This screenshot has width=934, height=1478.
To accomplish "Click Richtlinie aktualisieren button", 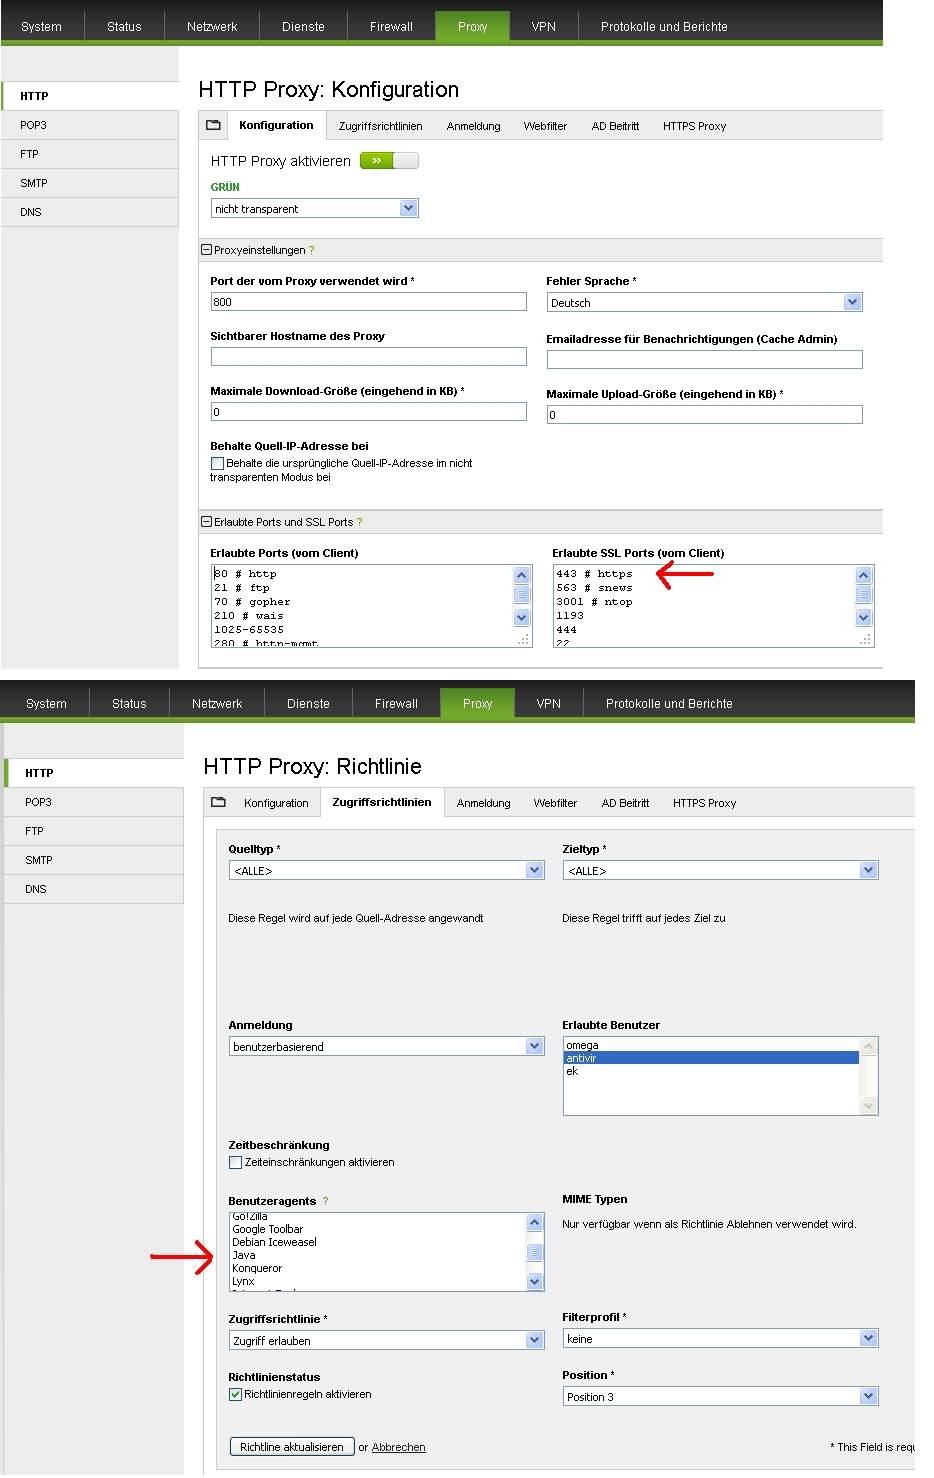I will pos(292,1447).
